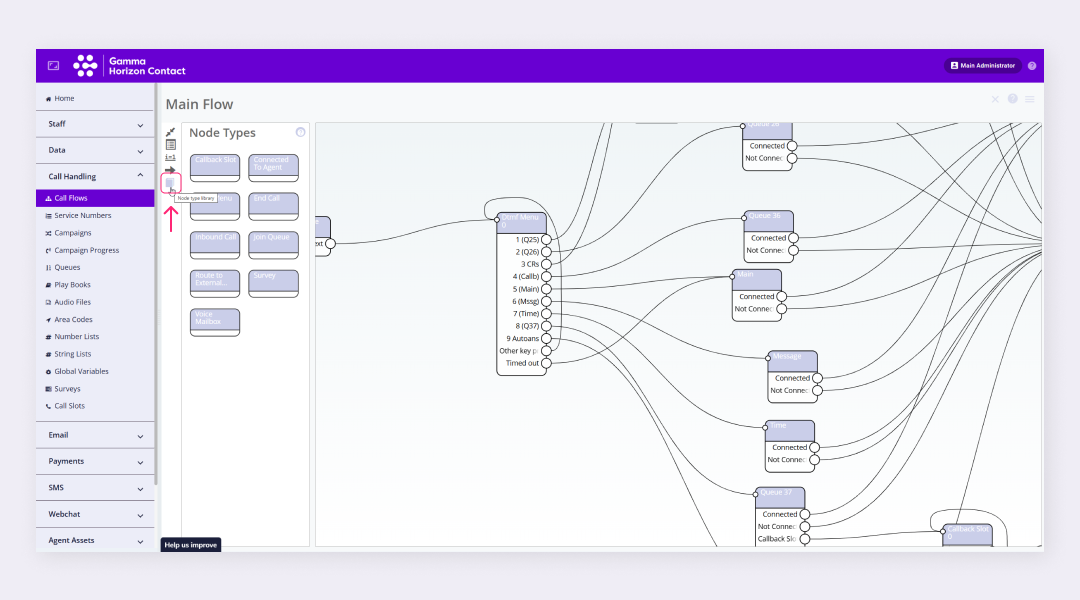
Task: Select the Voice Mailbox node type
Action: [215, 322]
